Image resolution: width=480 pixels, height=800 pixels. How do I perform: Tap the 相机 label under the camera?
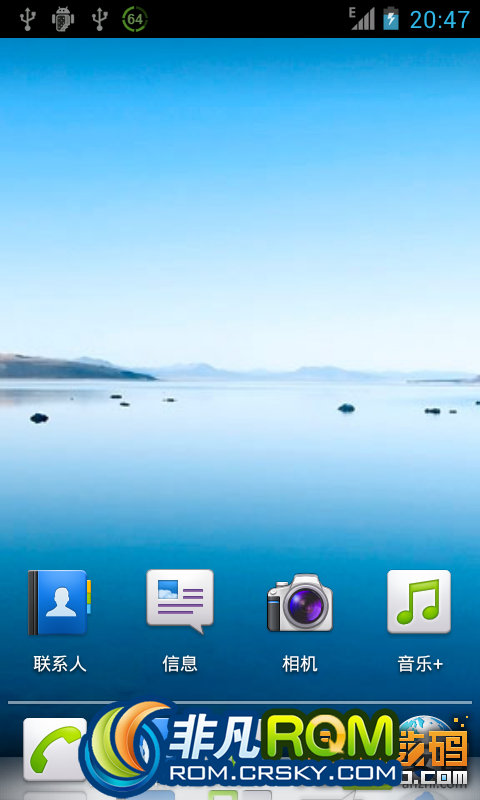300,664
